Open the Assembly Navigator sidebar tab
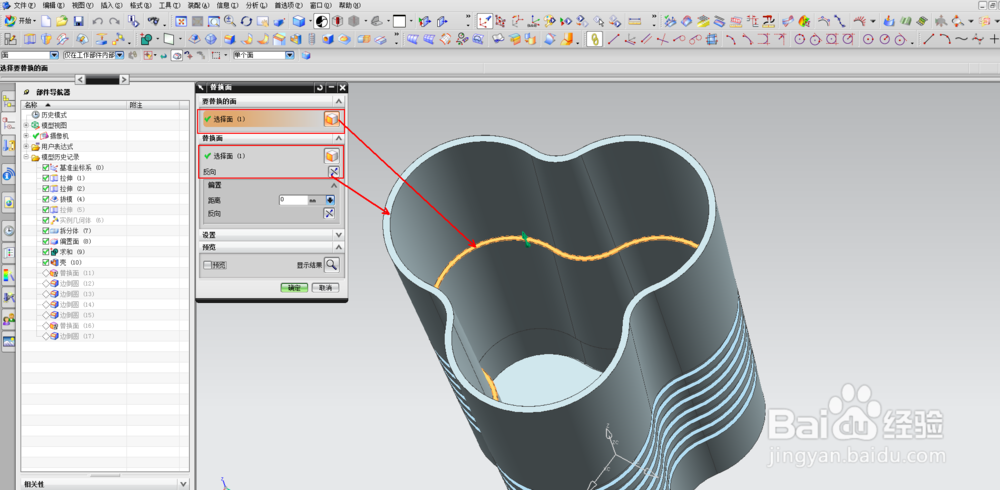 coord(8,101)
